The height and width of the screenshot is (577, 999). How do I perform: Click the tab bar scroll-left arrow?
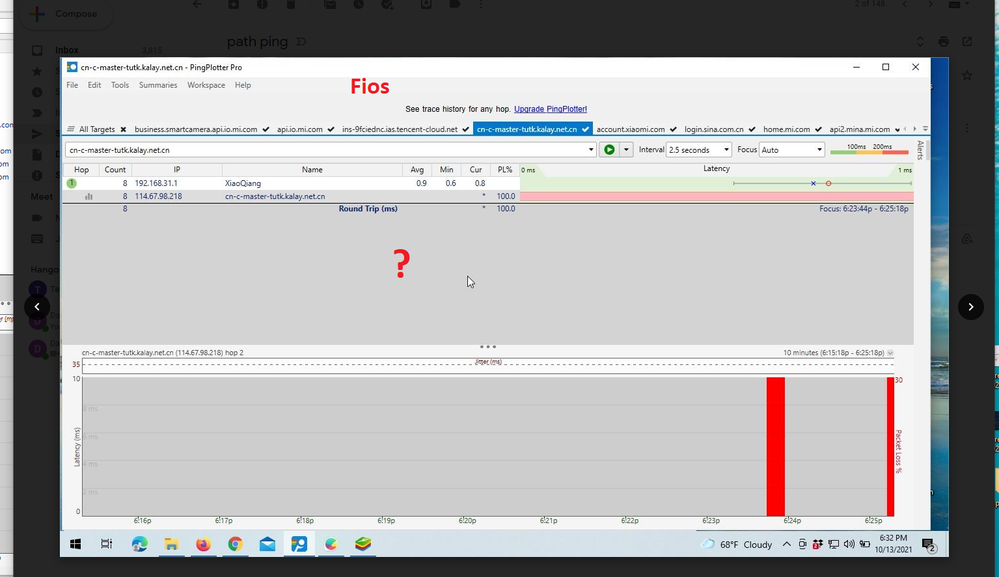[x=905, y=129]
